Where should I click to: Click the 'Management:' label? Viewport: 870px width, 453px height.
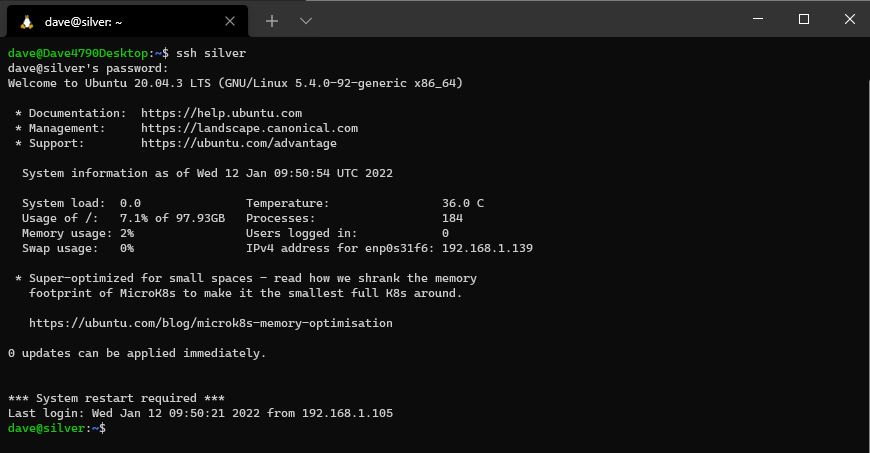(67, 128)
